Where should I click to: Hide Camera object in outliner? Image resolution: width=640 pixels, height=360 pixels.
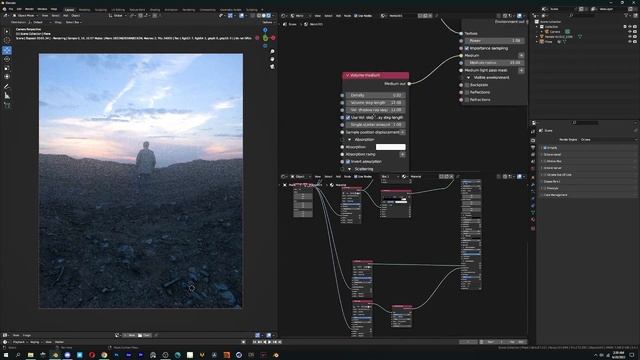tap(630, 31)
